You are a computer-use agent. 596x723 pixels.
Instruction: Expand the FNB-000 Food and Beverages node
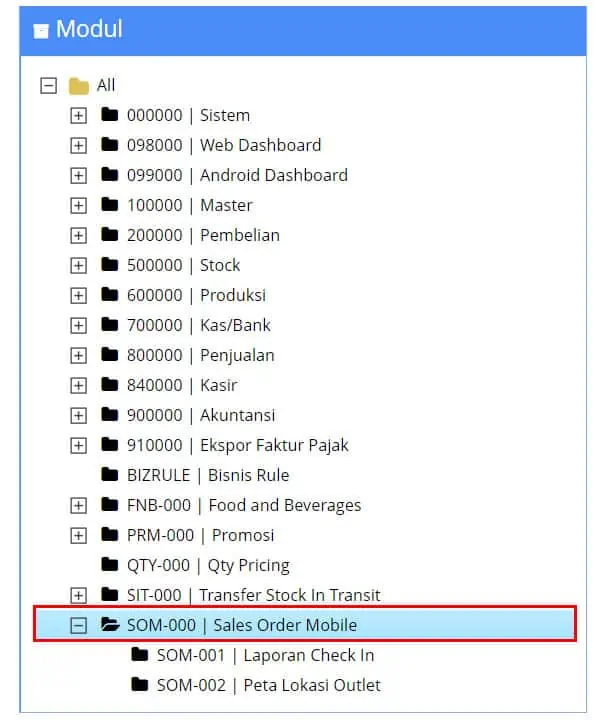78,506
